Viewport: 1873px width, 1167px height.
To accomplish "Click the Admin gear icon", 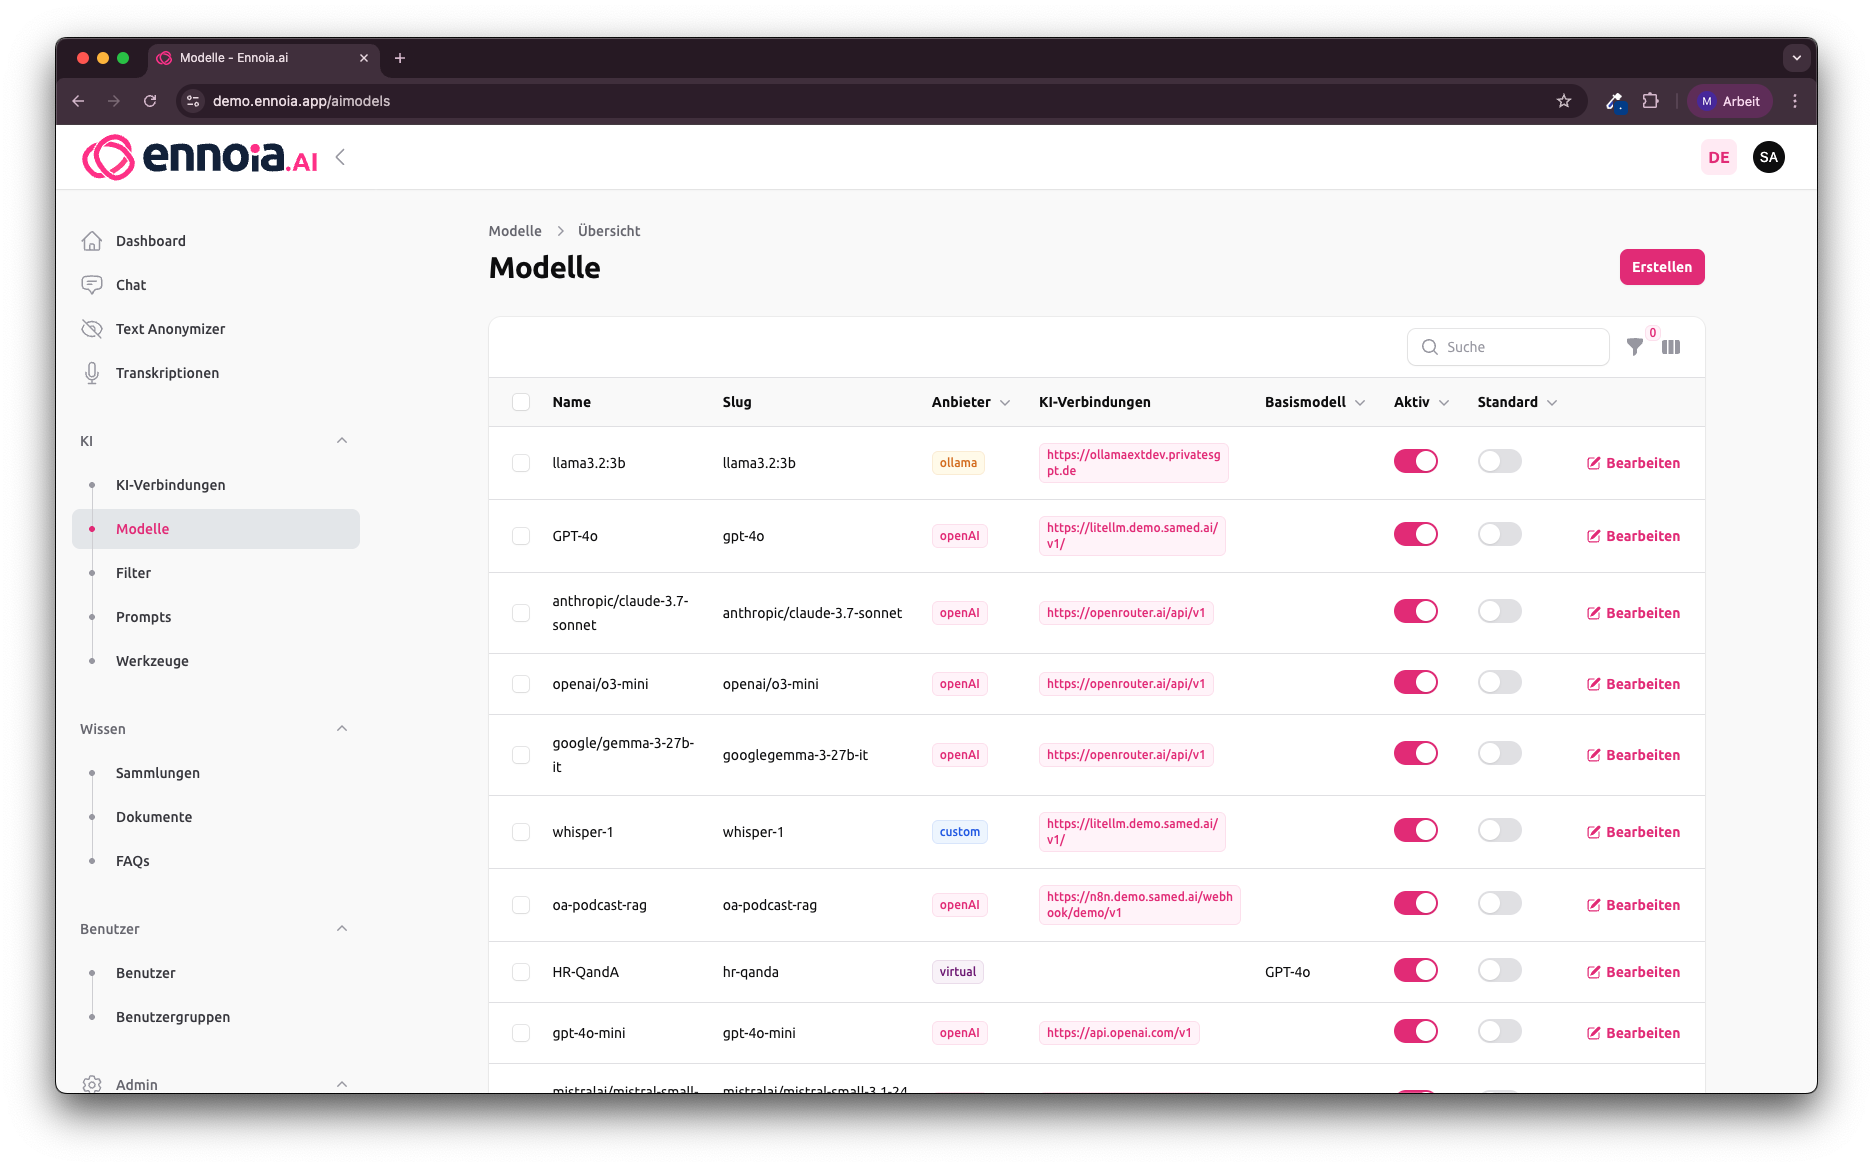I will point(92,1084).
